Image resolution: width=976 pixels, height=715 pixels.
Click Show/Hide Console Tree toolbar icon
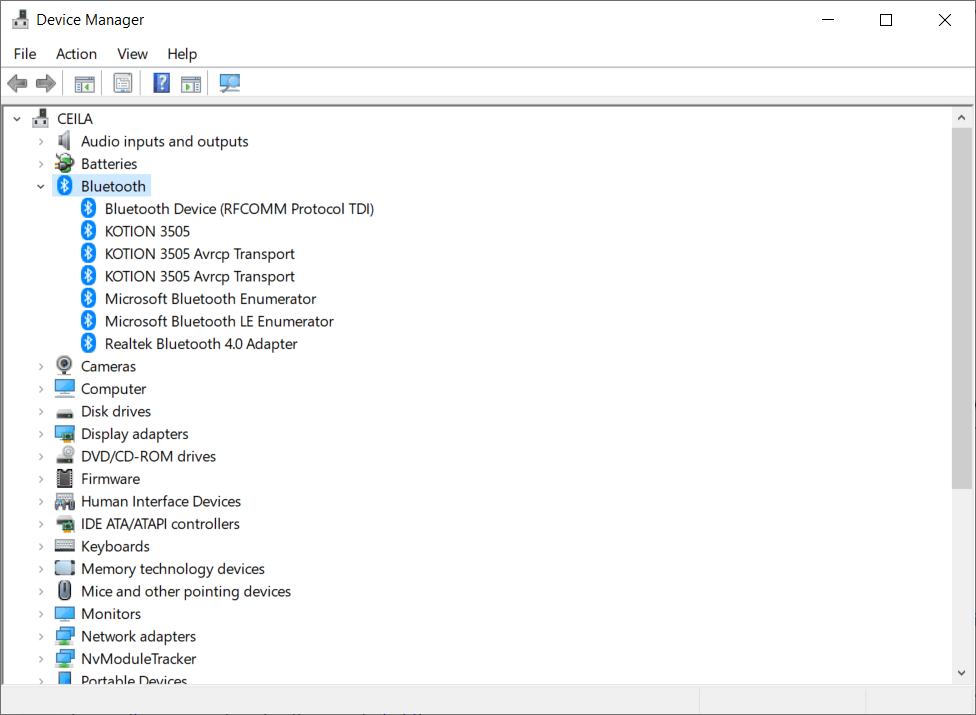tap(85, 83)
